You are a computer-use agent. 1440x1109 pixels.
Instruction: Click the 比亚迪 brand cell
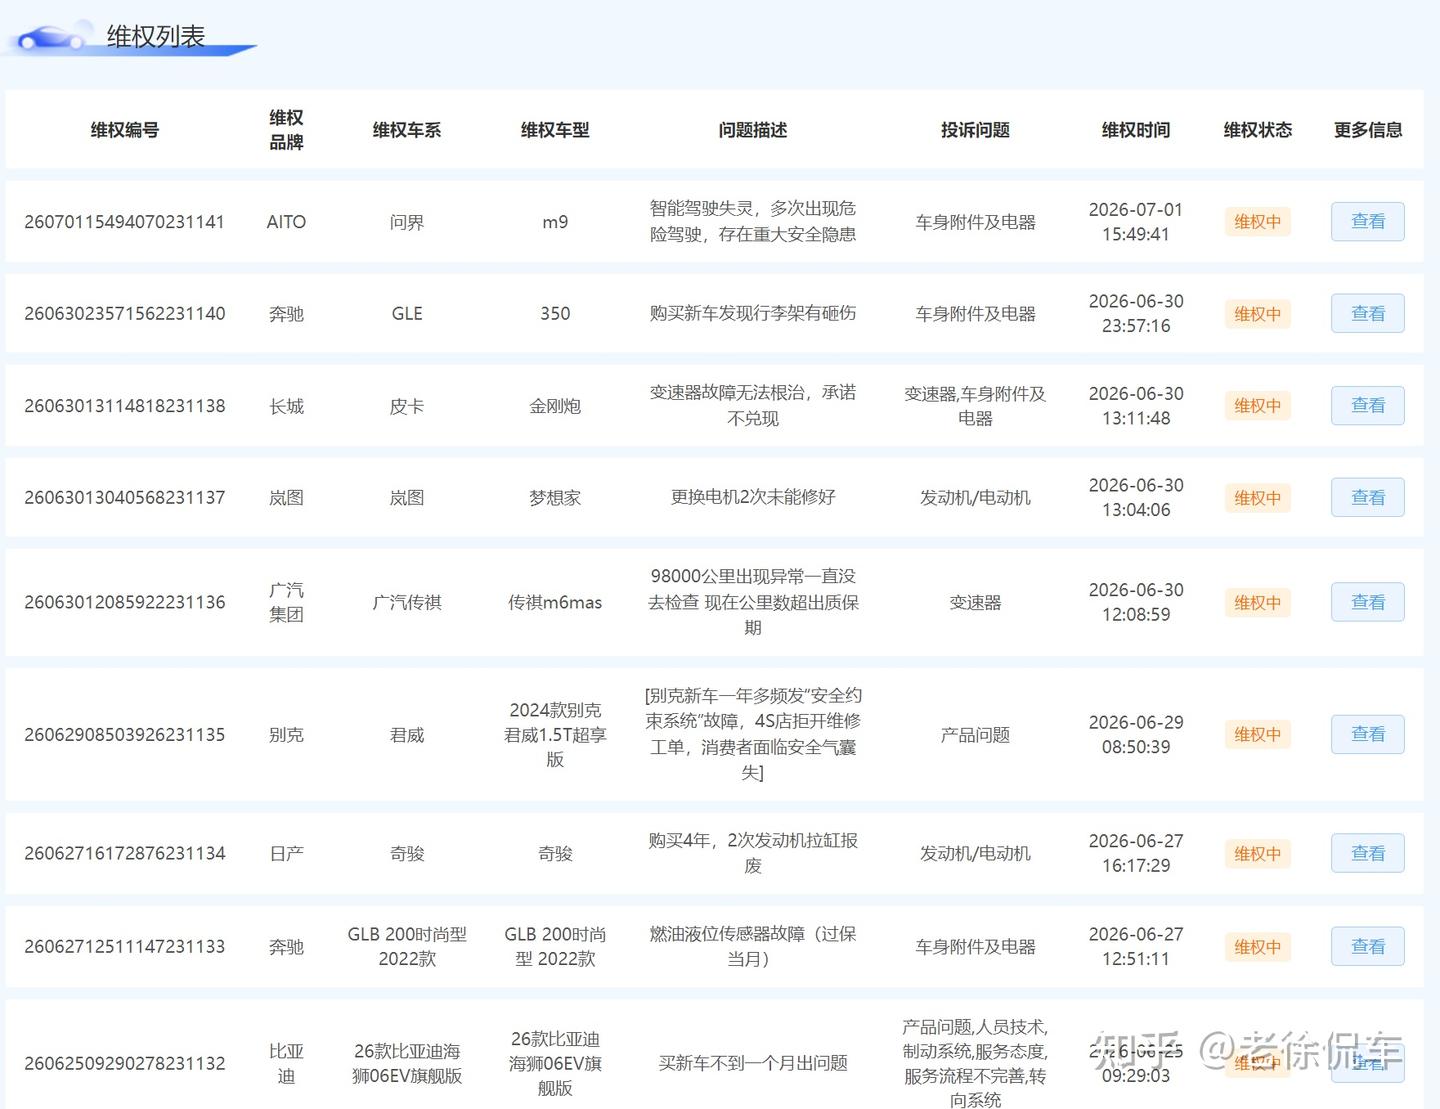pyautogui.click(x=286, y=1064)
